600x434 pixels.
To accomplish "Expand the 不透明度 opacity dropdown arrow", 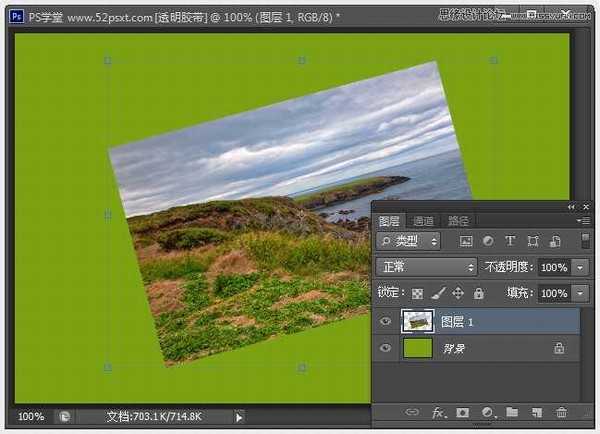I will (x=581, y=268).
